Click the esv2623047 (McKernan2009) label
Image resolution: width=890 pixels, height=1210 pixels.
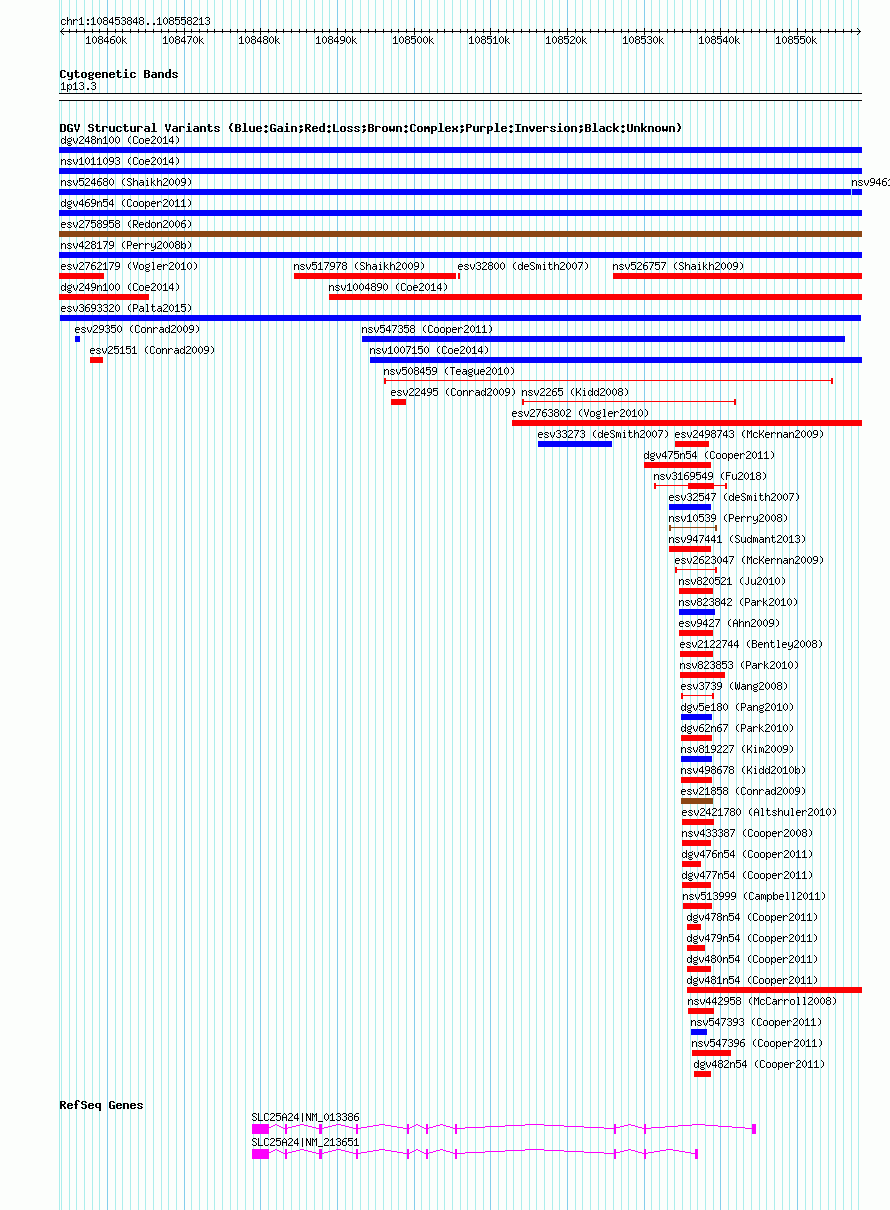[749, 560]
